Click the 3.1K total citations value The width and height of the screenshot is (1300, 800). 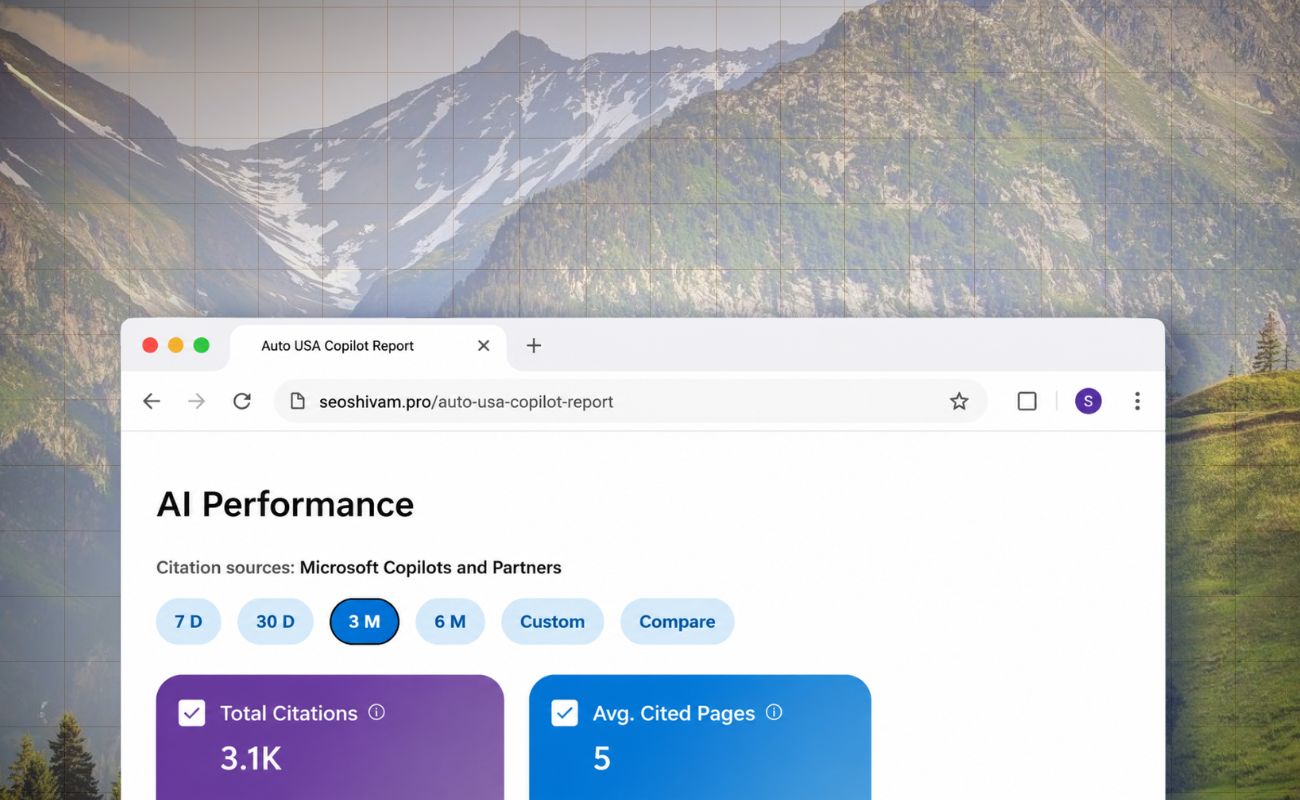251,759
